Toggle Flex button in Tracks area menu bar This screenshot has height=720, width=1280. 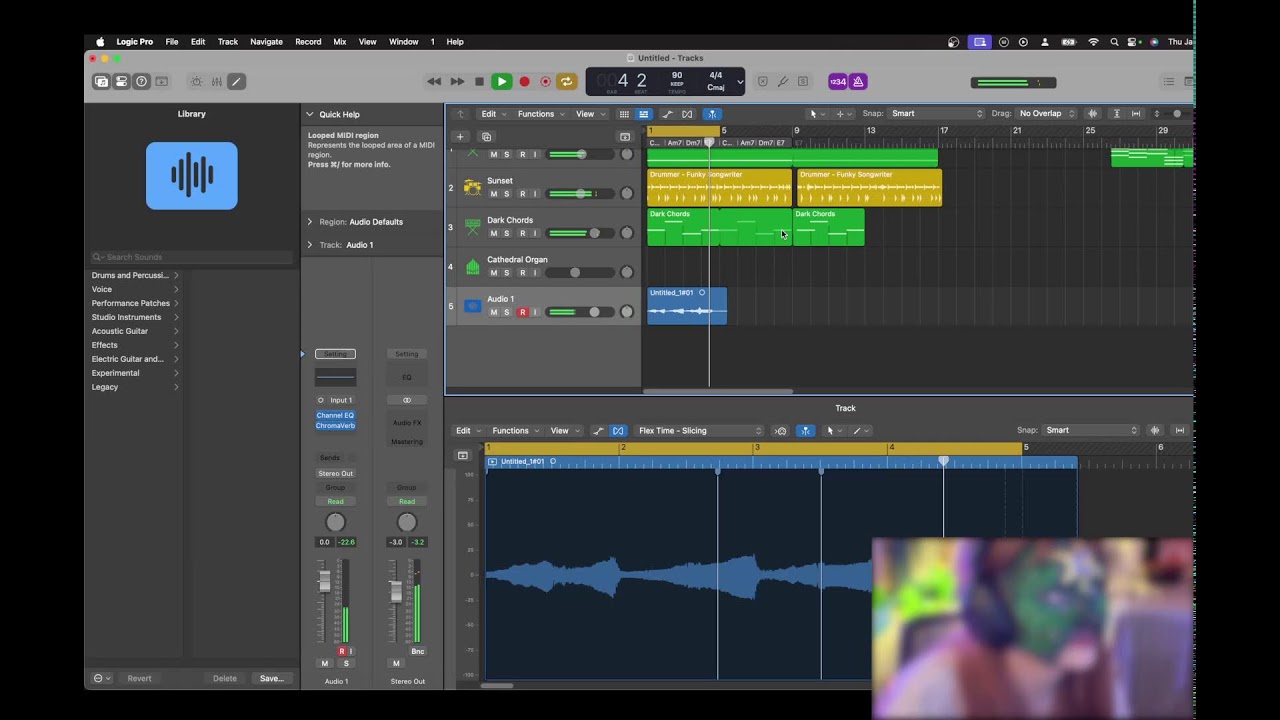click(687, 114)
